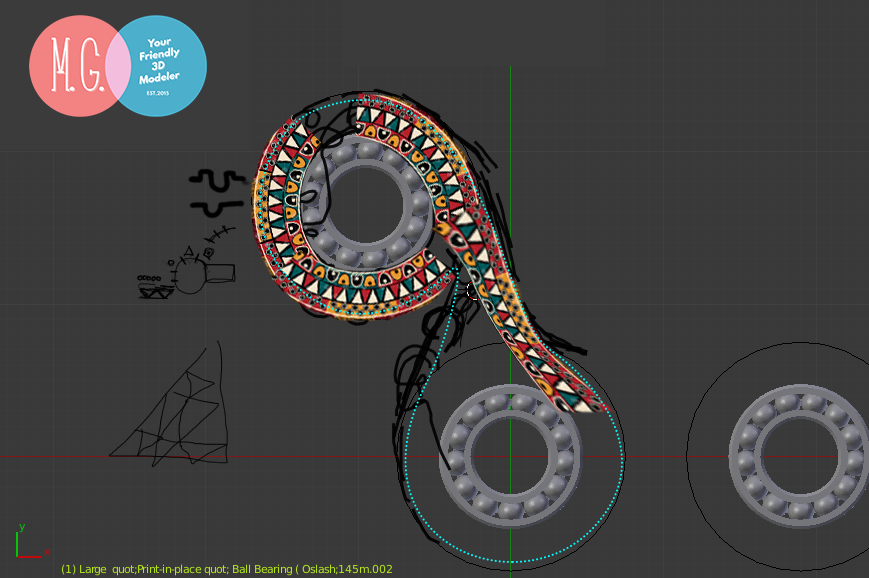Click the Ball Bearing status text at the bottom

(x=265, y=569)
